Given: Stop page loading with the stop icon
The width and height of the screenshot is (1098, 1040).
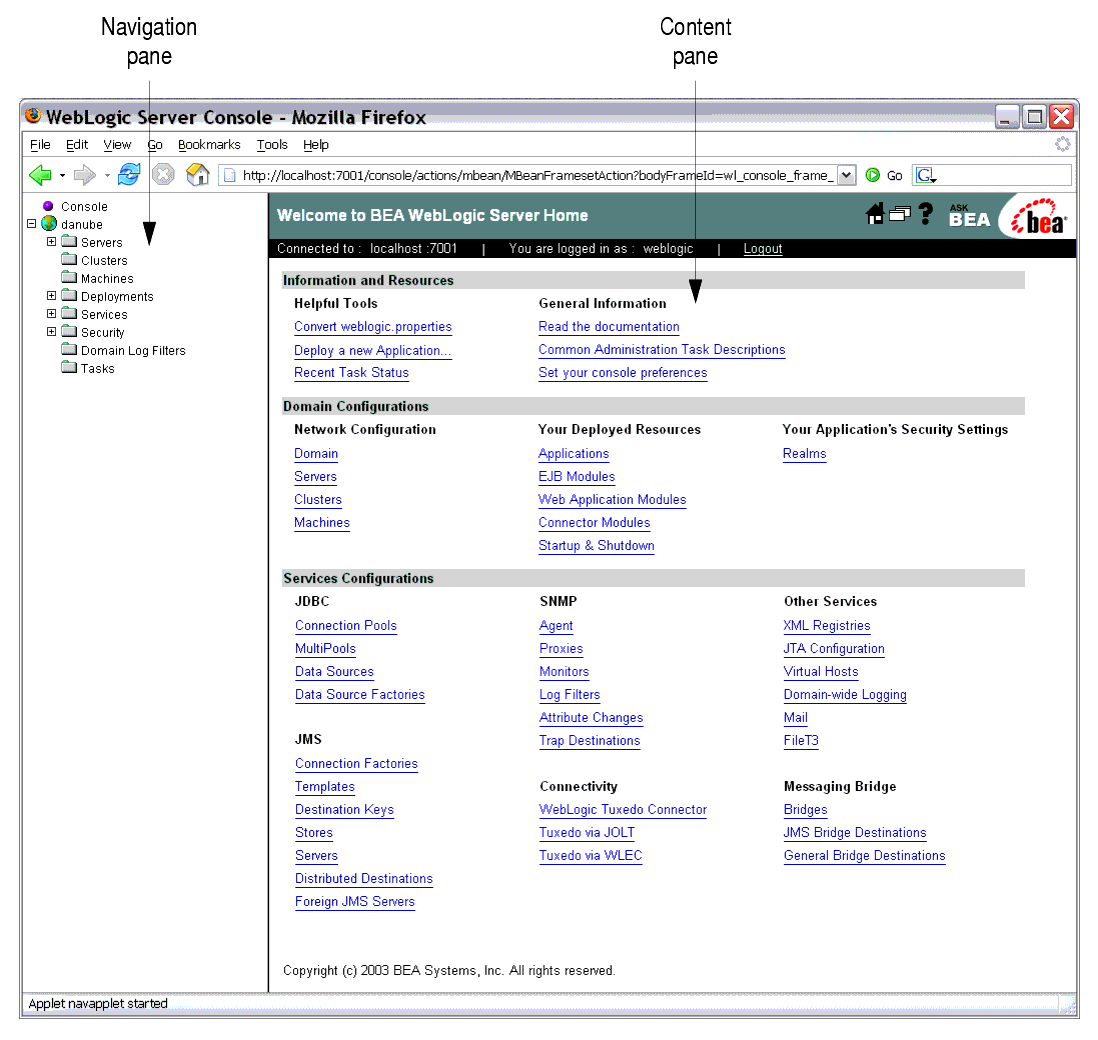Looking at the screenshot, I should click(163, 173).
